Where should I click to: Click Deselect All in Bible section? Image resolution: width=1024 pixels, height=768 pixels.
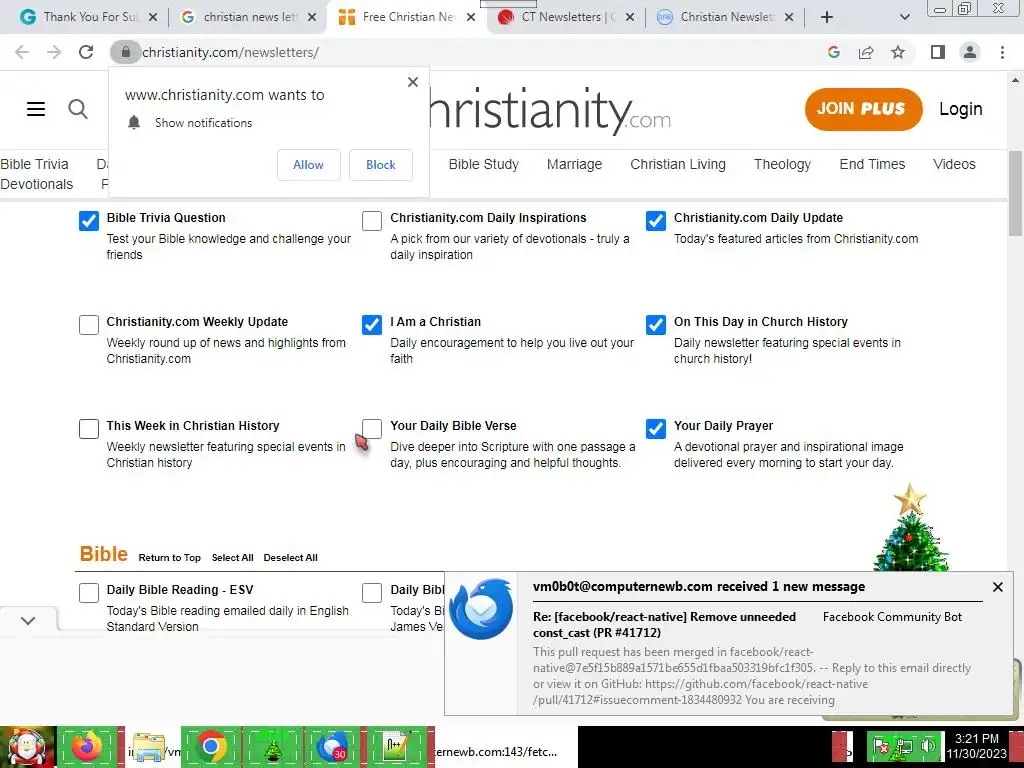291,558
